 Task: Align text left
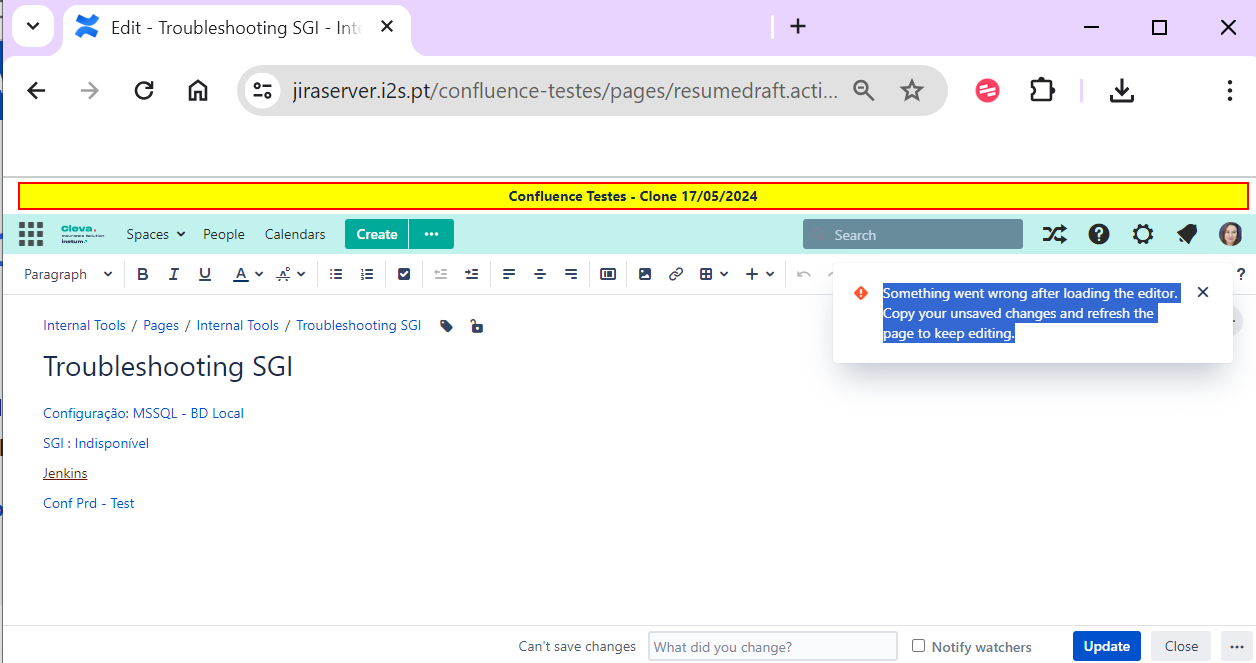tap(509, 274)
